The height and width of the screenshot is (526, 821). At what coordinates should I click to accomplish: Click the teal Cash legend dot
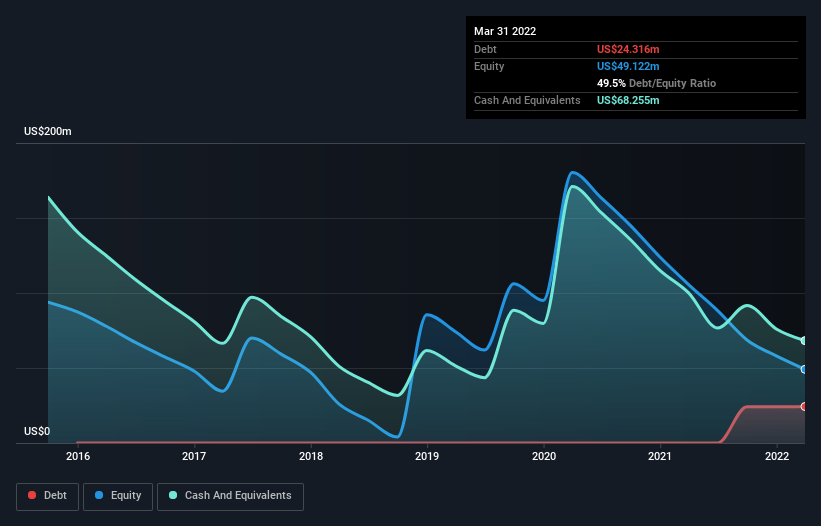pyautogui.click(x=173, y=495)
